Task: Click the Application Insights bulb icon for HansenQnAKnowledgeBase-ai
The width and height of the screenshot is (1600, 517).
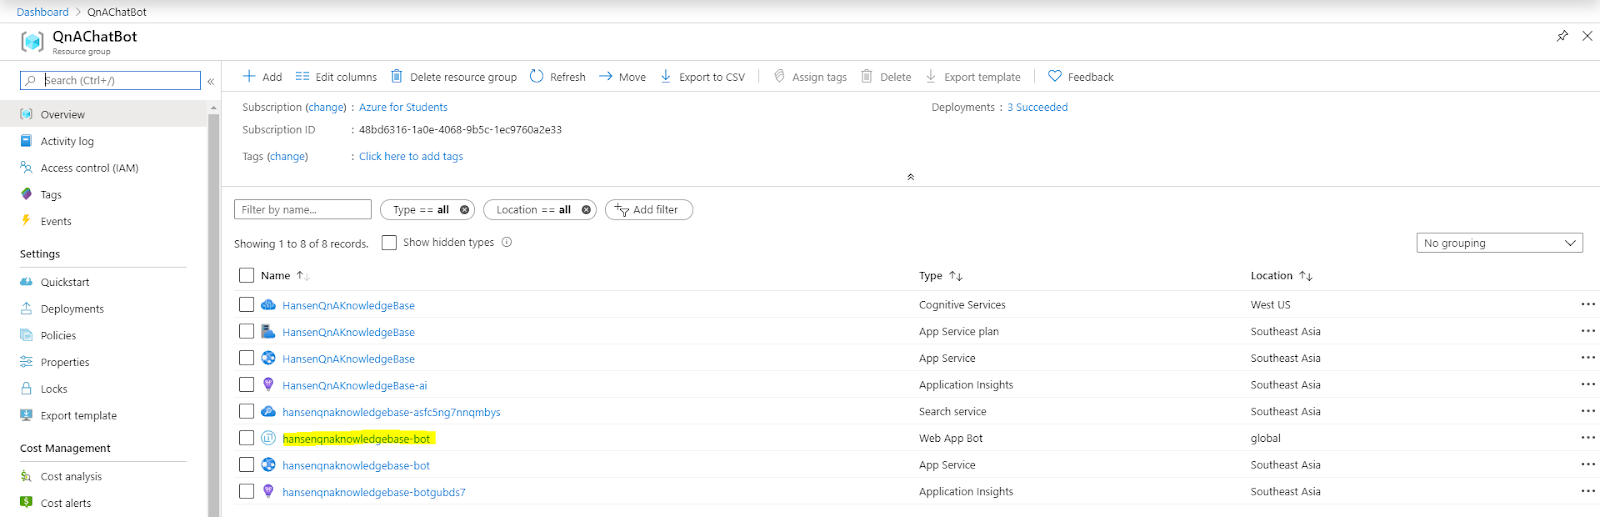Action: [268, 384]
